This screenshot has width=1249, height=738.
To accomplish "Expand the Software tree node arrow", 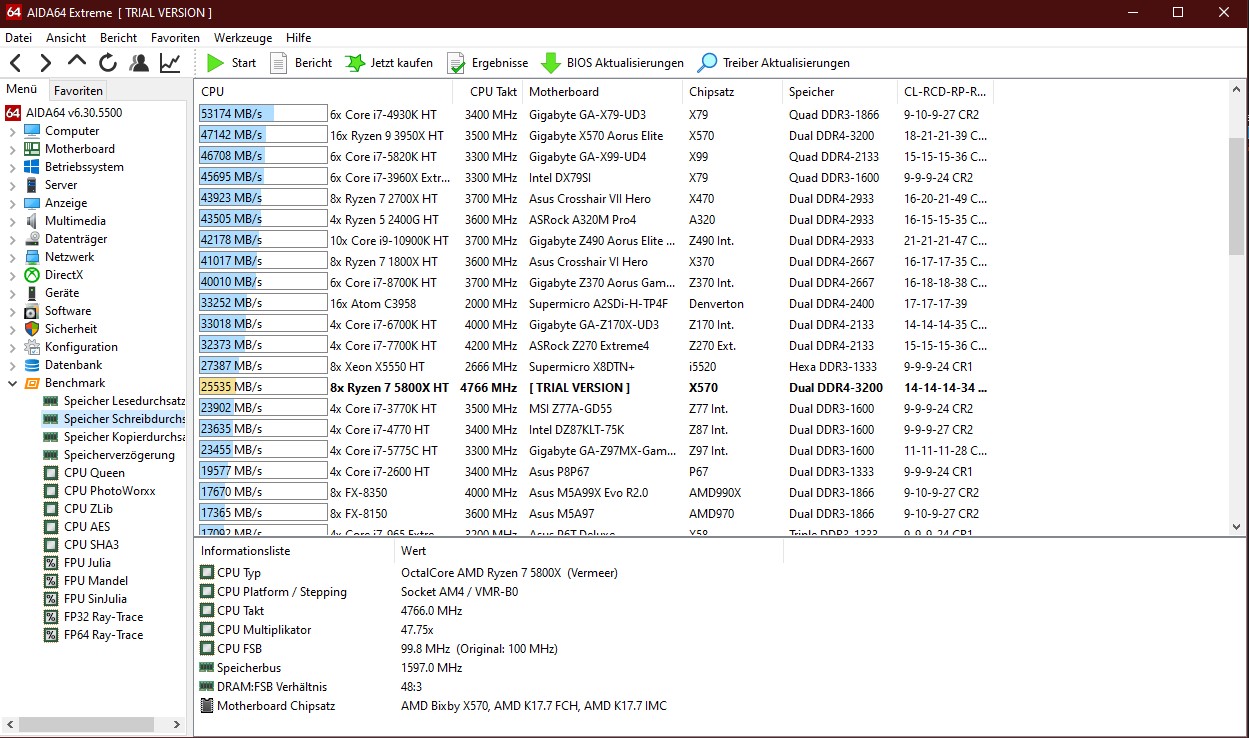I will pyautogui.click(x=12, y=311).
